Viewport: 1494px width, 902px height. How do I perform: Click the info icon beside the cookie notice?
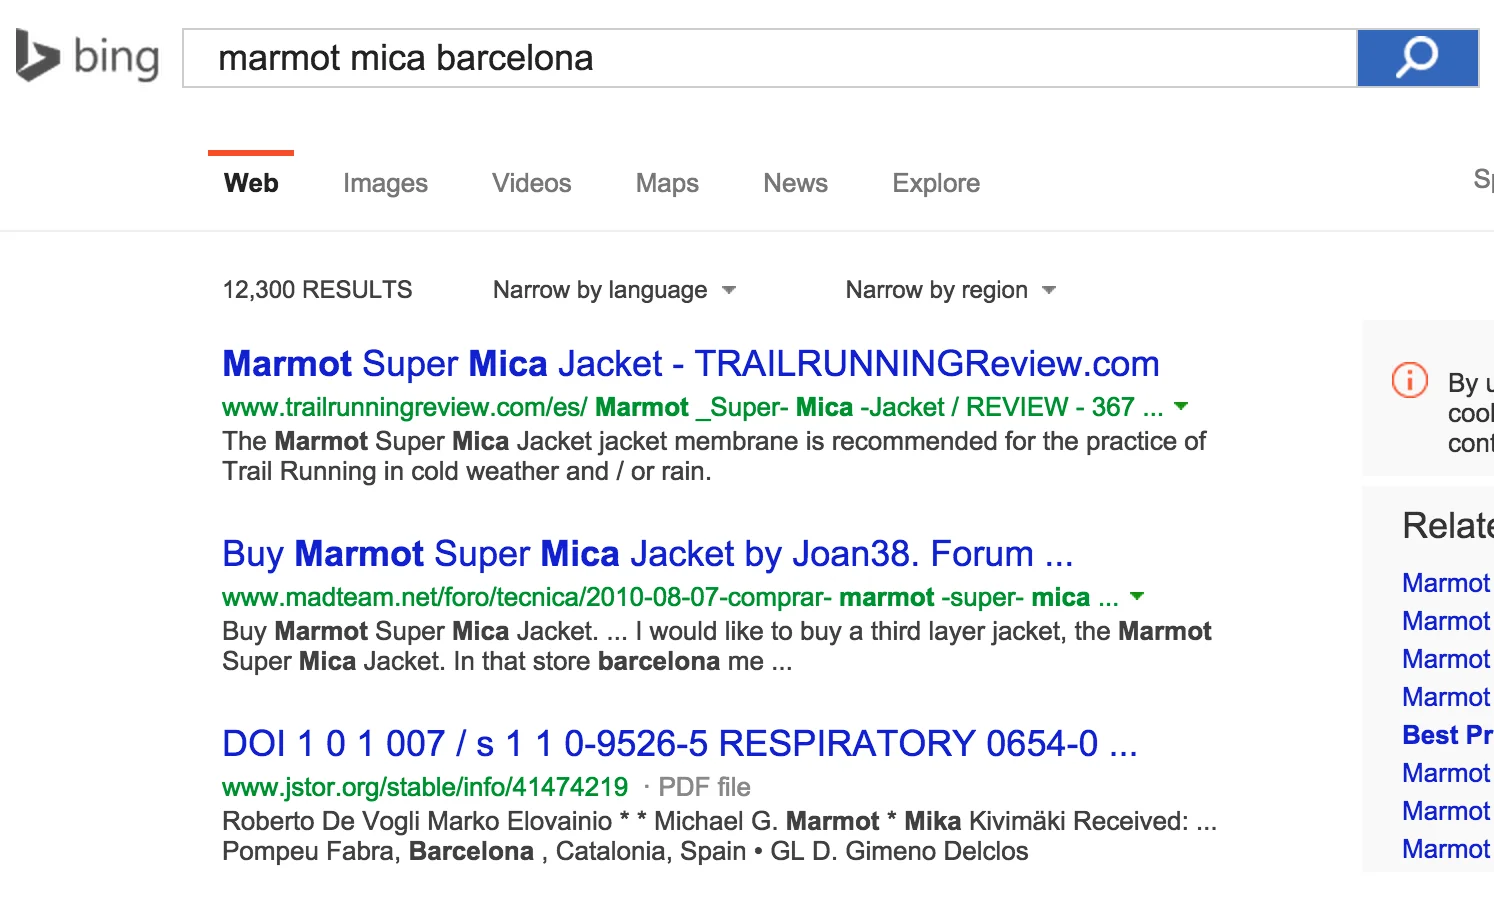(1408, 380)
